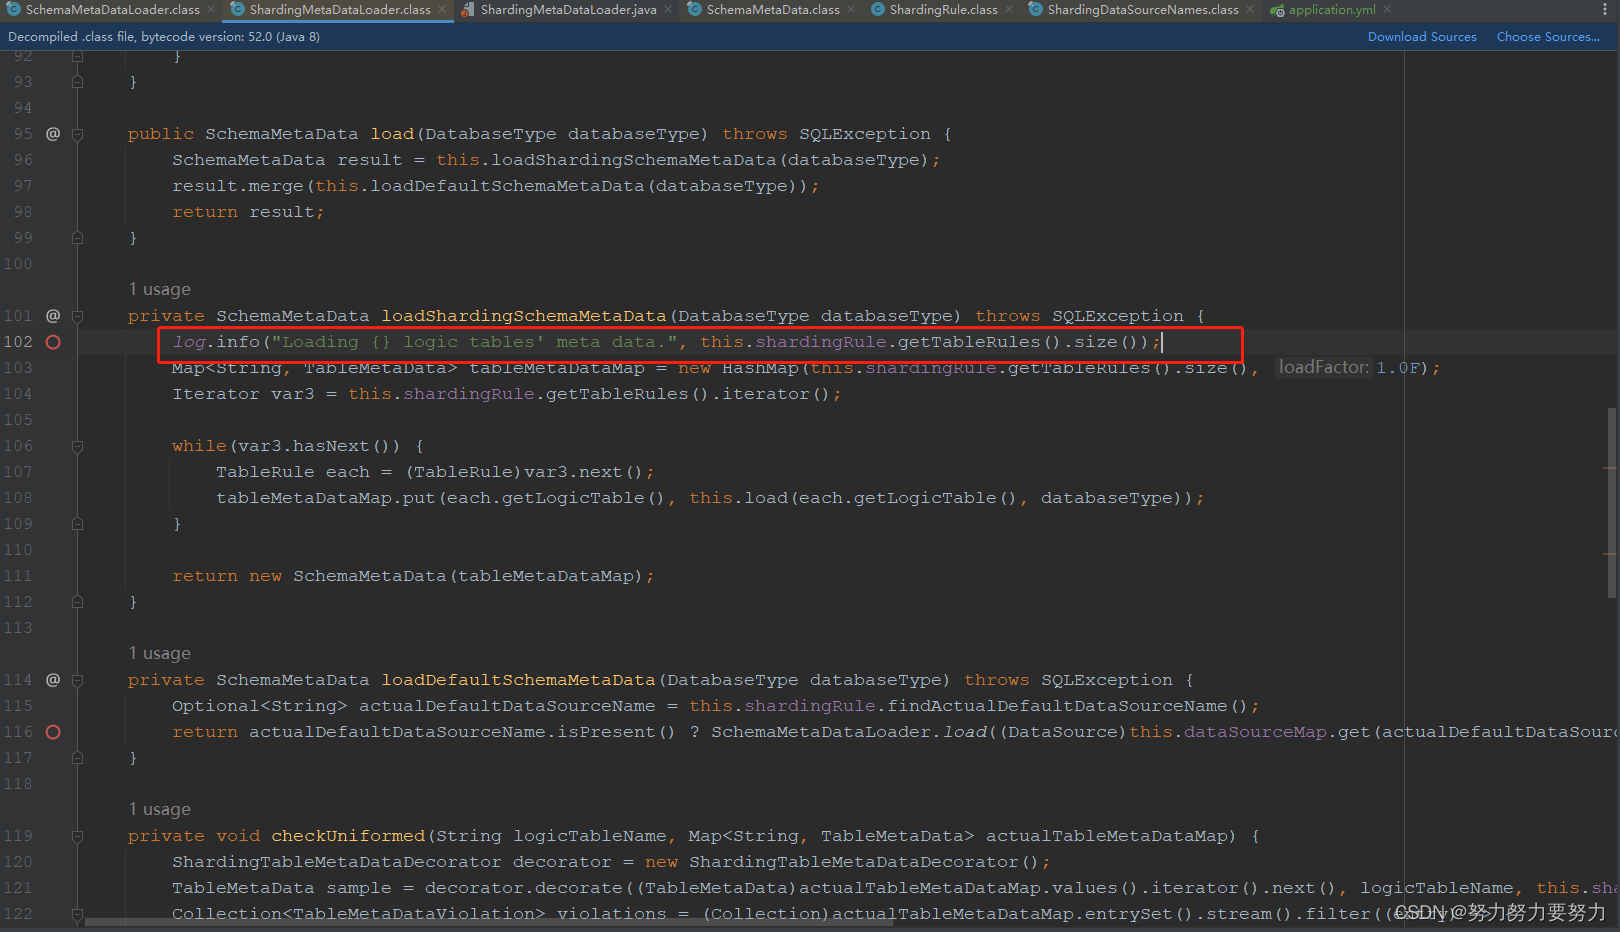Open the ShardingMetaDataLoader.java tab
This screenshot has width=1620, height=932.
coord(568,10)
